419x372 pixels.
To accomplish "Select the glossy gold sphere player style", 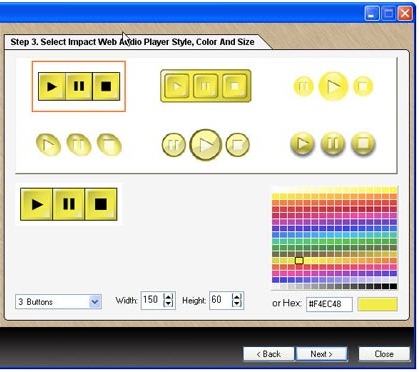I will pos(333,144).
